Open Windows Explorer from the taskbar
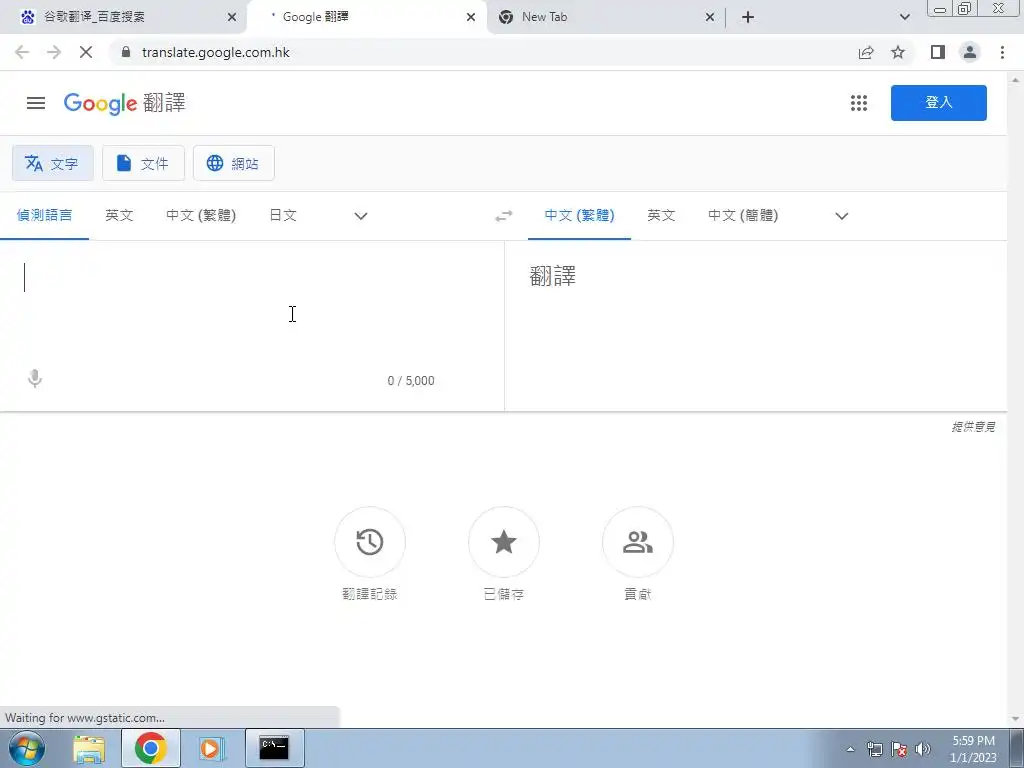 pos(89,748)
